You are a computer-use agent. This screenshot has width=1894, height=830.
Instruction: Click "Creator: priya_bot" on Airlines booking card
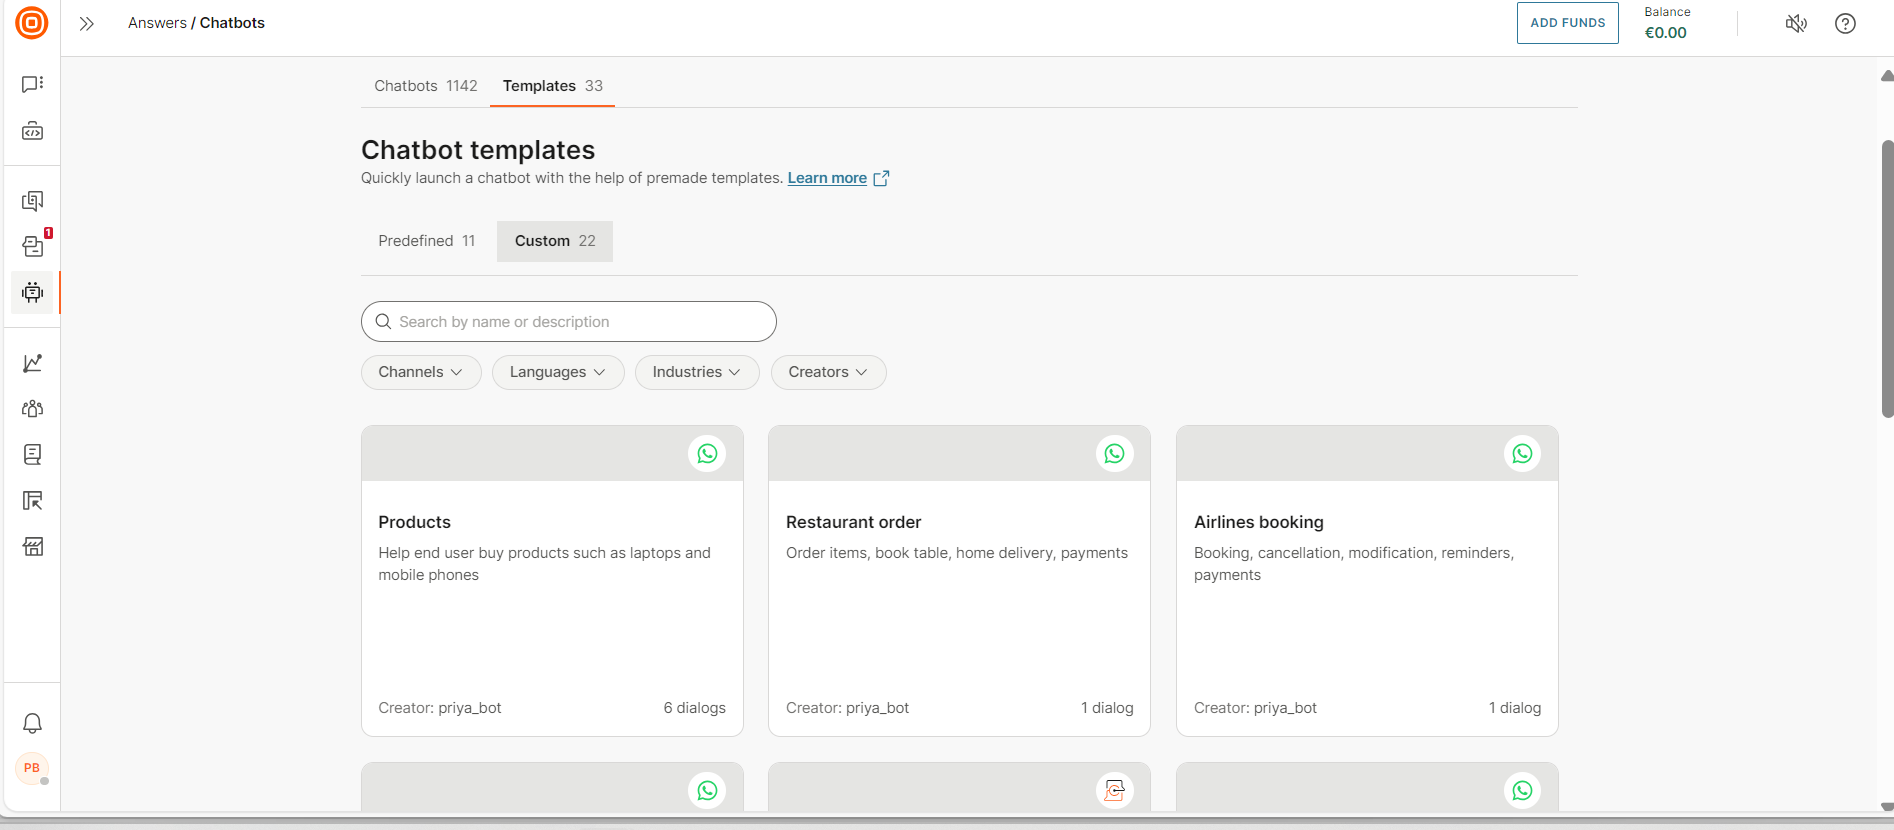tap(1255, 708)
